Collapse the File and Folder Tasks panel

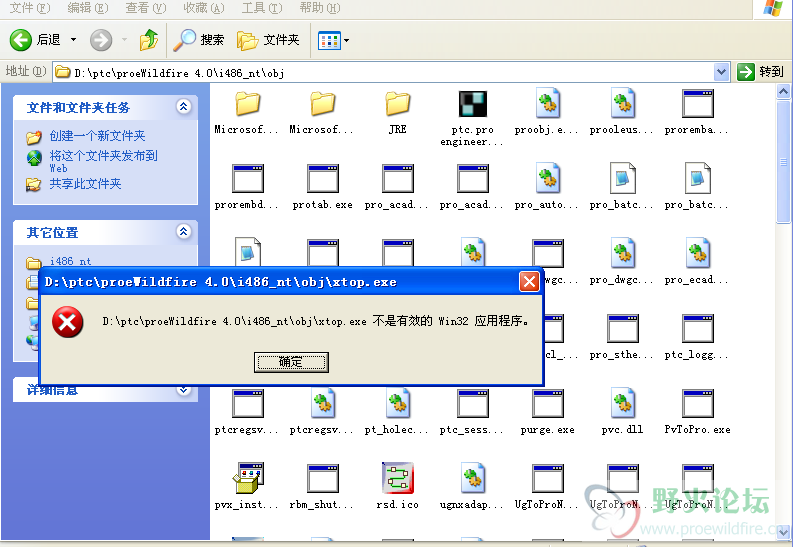184,107
